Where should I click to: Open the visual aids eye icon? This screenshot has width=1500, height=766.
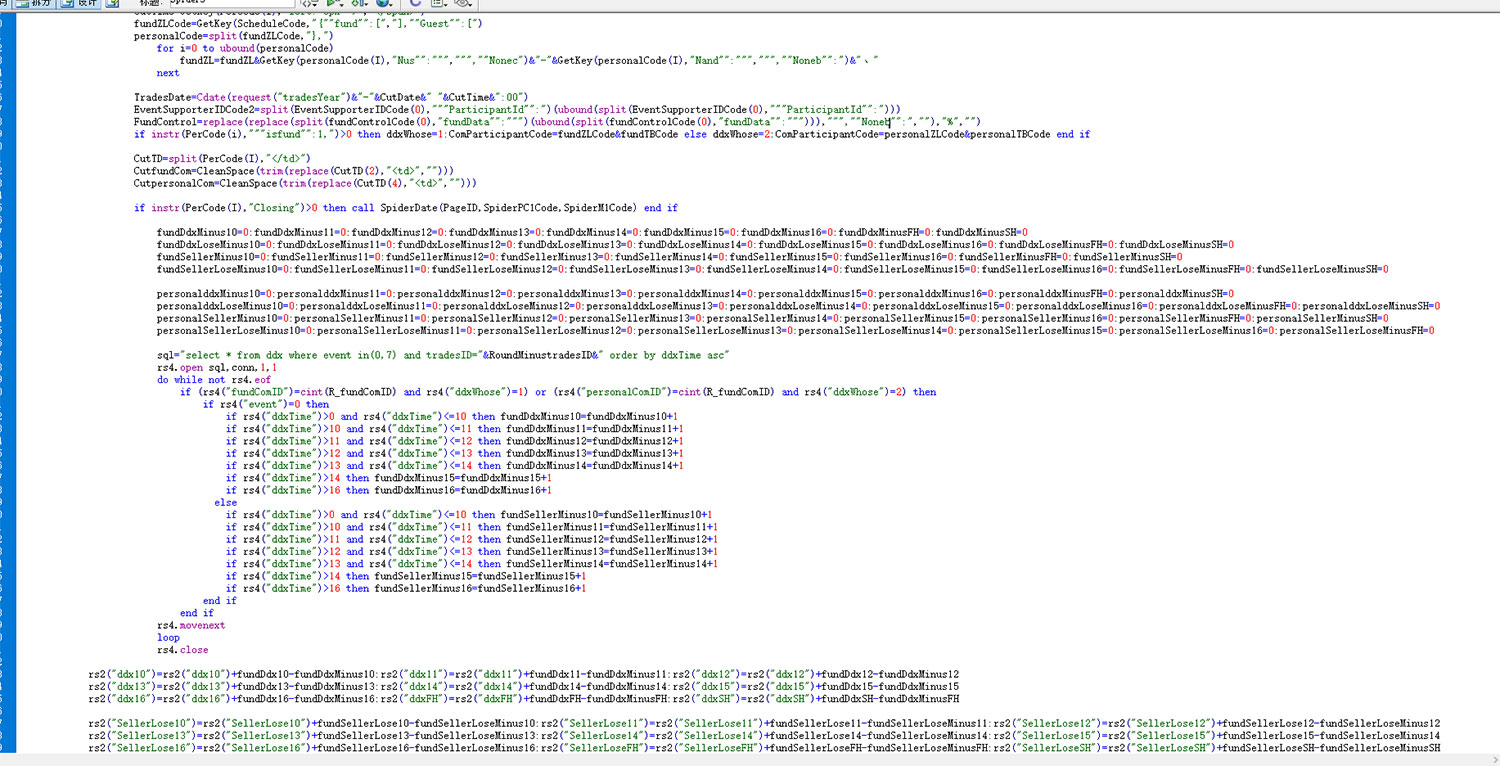(463, 3)
